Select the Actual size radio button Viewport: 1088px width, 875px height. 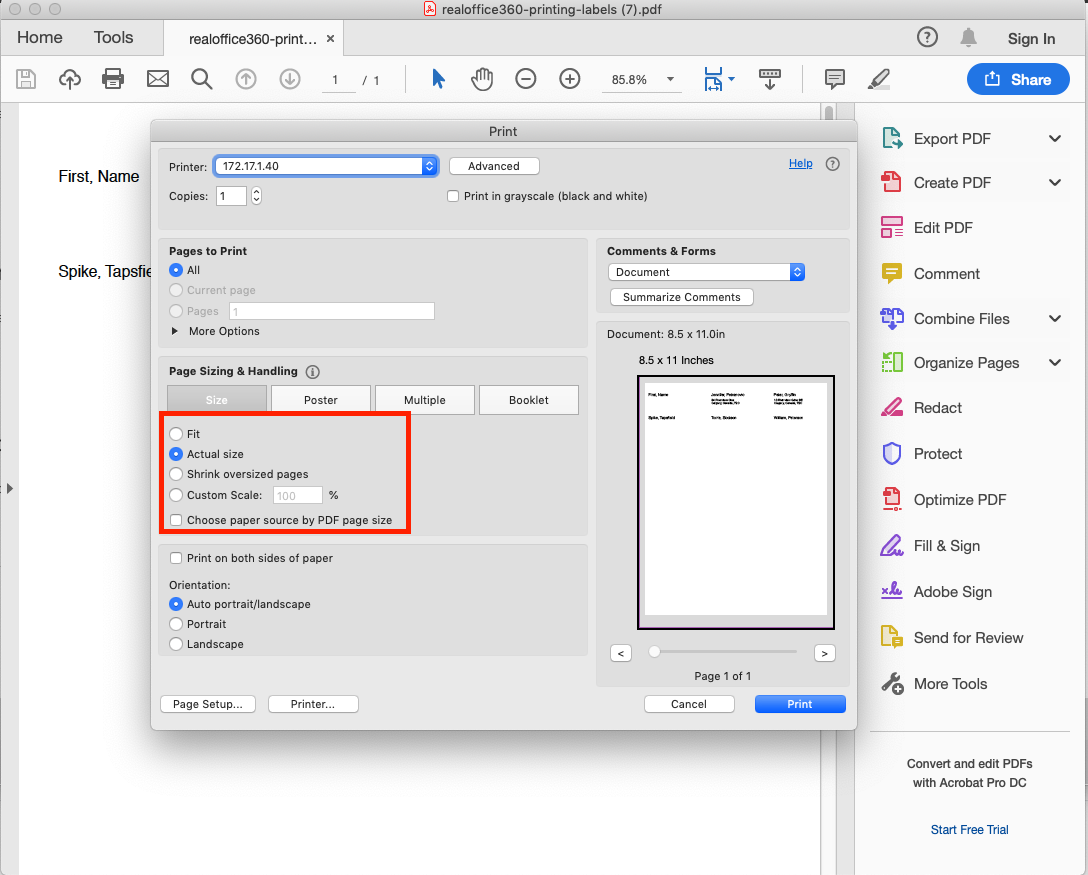tap(176, 454)
